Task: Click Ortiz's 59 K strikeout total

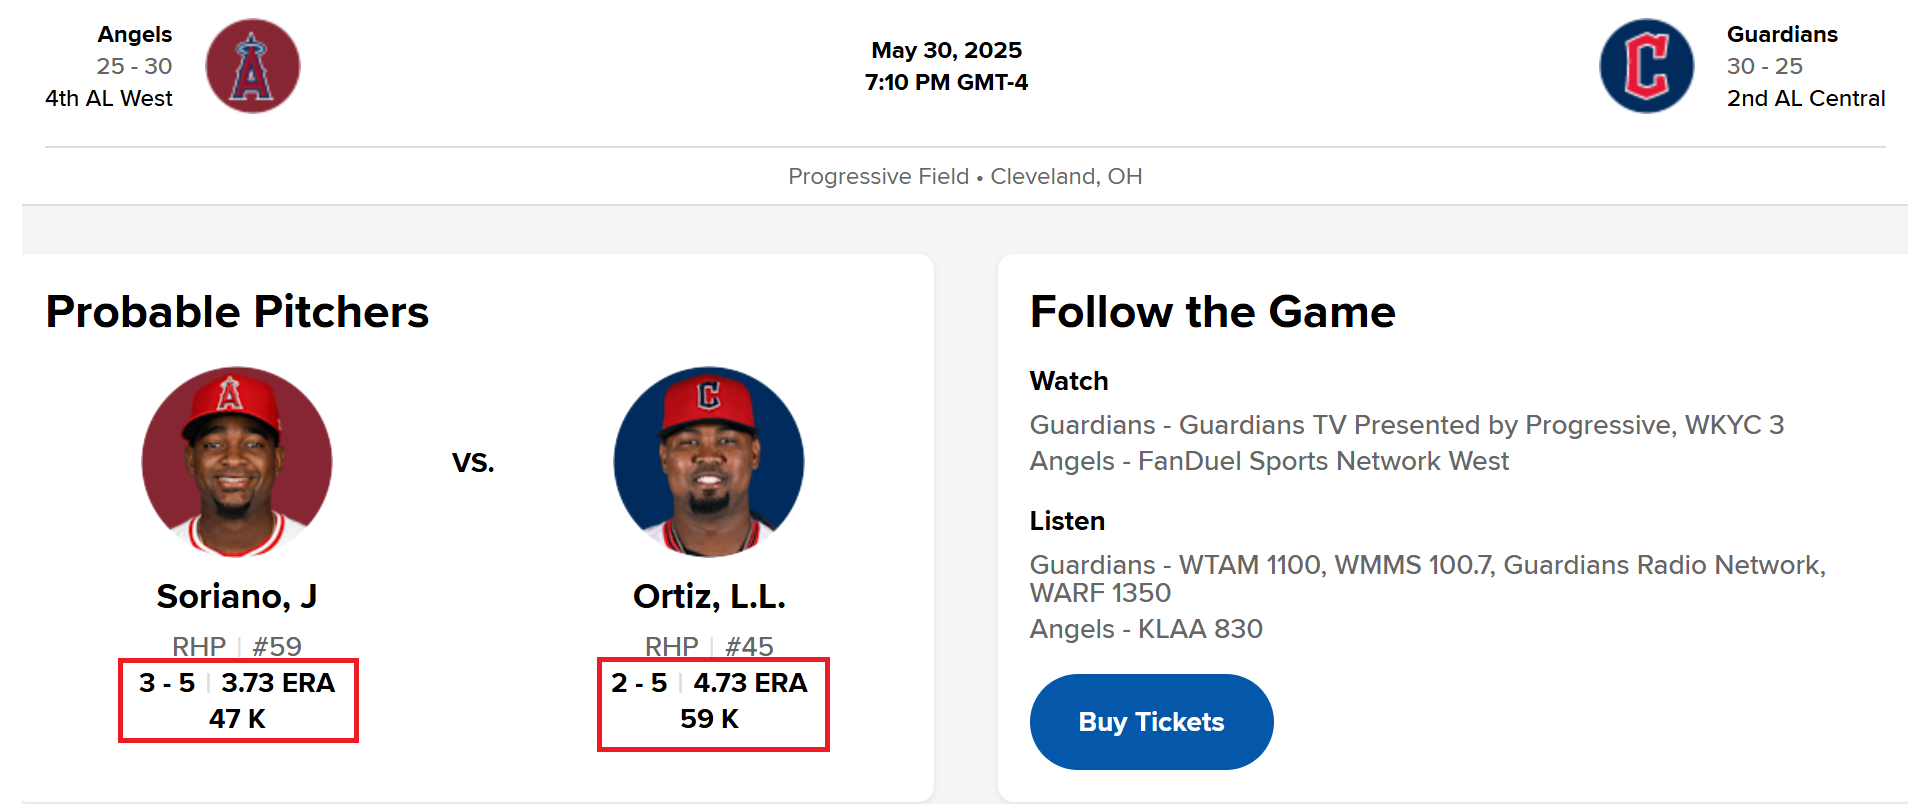Action: tap(709, 719)
